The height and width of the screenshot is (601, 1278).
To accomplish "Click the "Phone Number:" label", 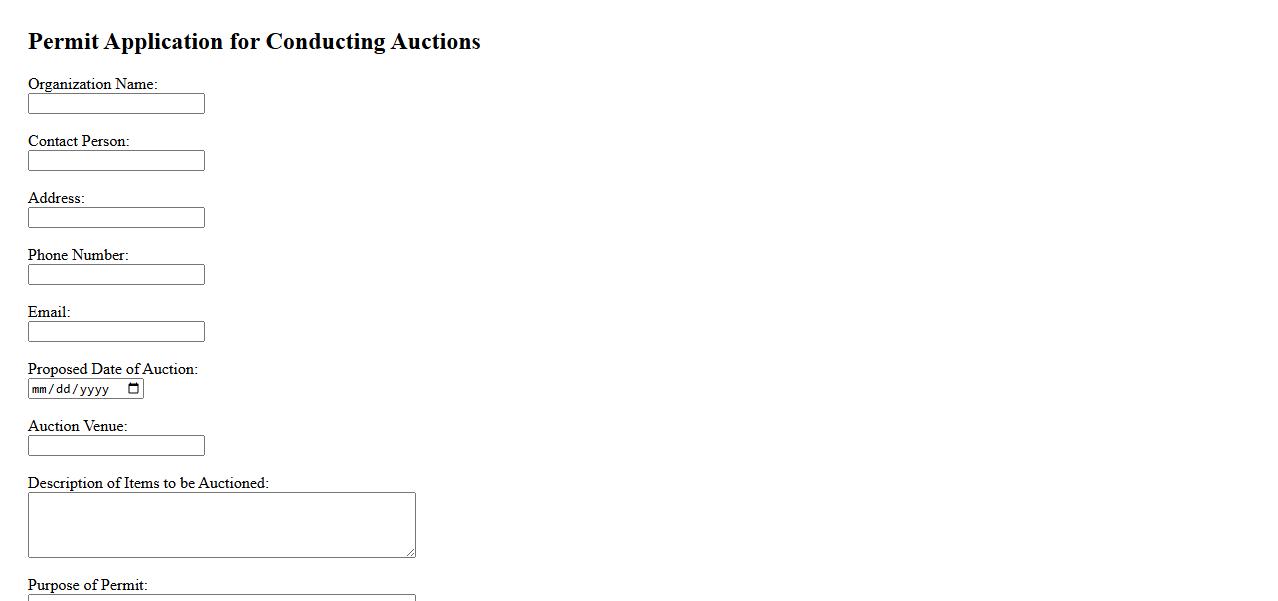I will [78, 255].
